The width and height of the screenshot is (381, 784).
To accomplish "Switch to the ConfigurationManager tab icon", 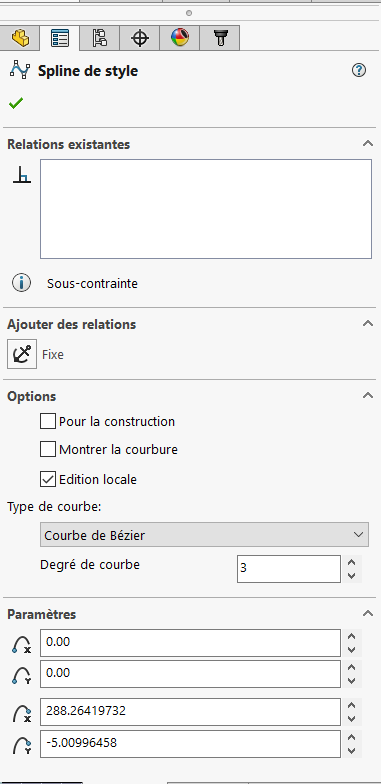I will (100, 38).
